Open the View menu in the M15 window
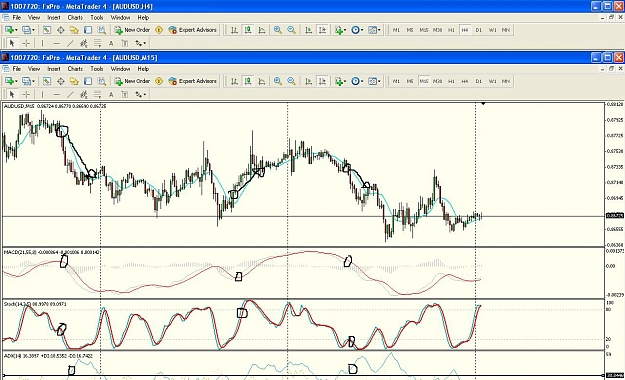 pos(34,69)
